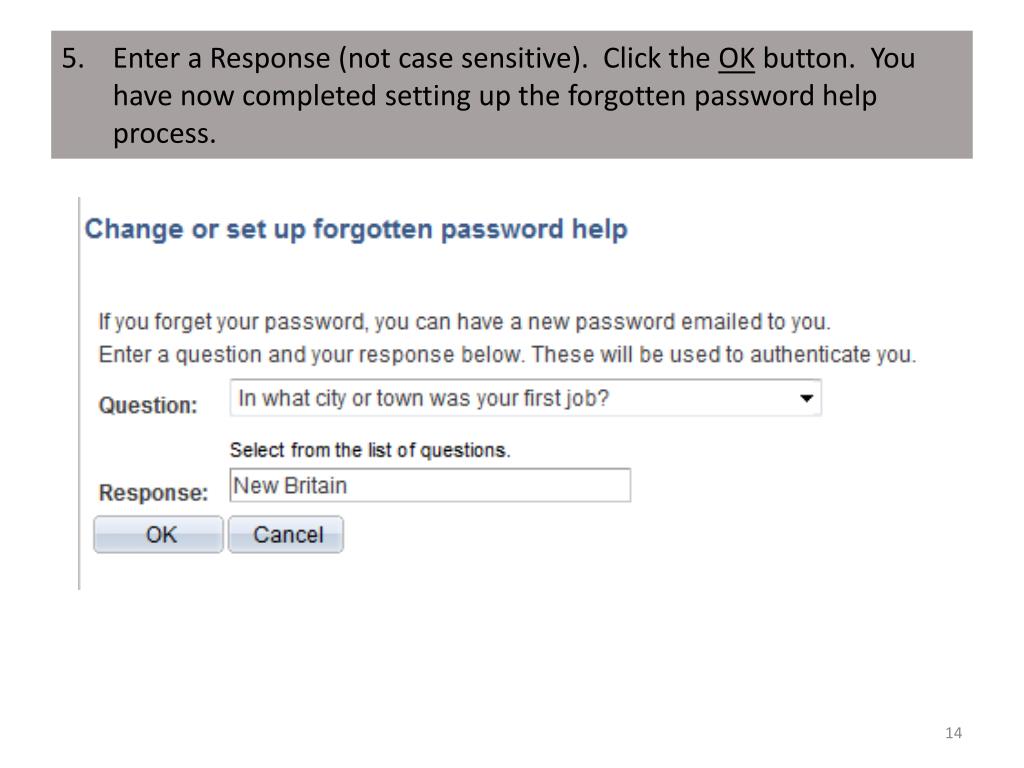Viewport: 1024px width, 768px height.
Task: Click the Cancel button
Action: click(286, 535)
